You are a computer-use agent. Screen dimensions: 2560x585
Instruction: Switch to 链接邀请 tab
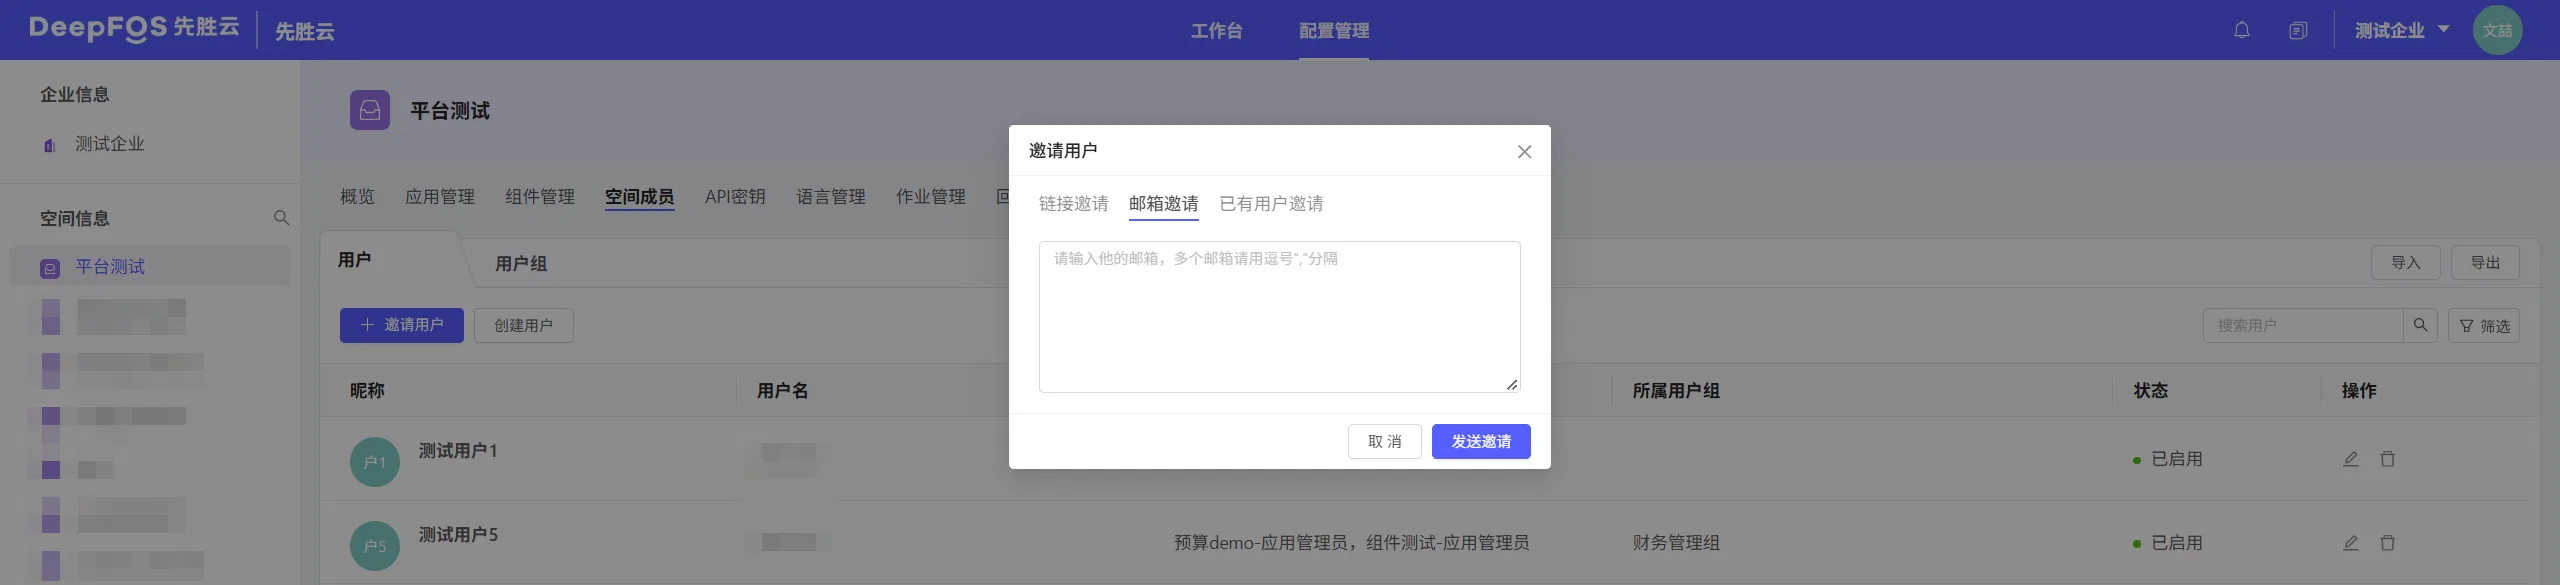pyautogui.click(x=1074, y=204)
